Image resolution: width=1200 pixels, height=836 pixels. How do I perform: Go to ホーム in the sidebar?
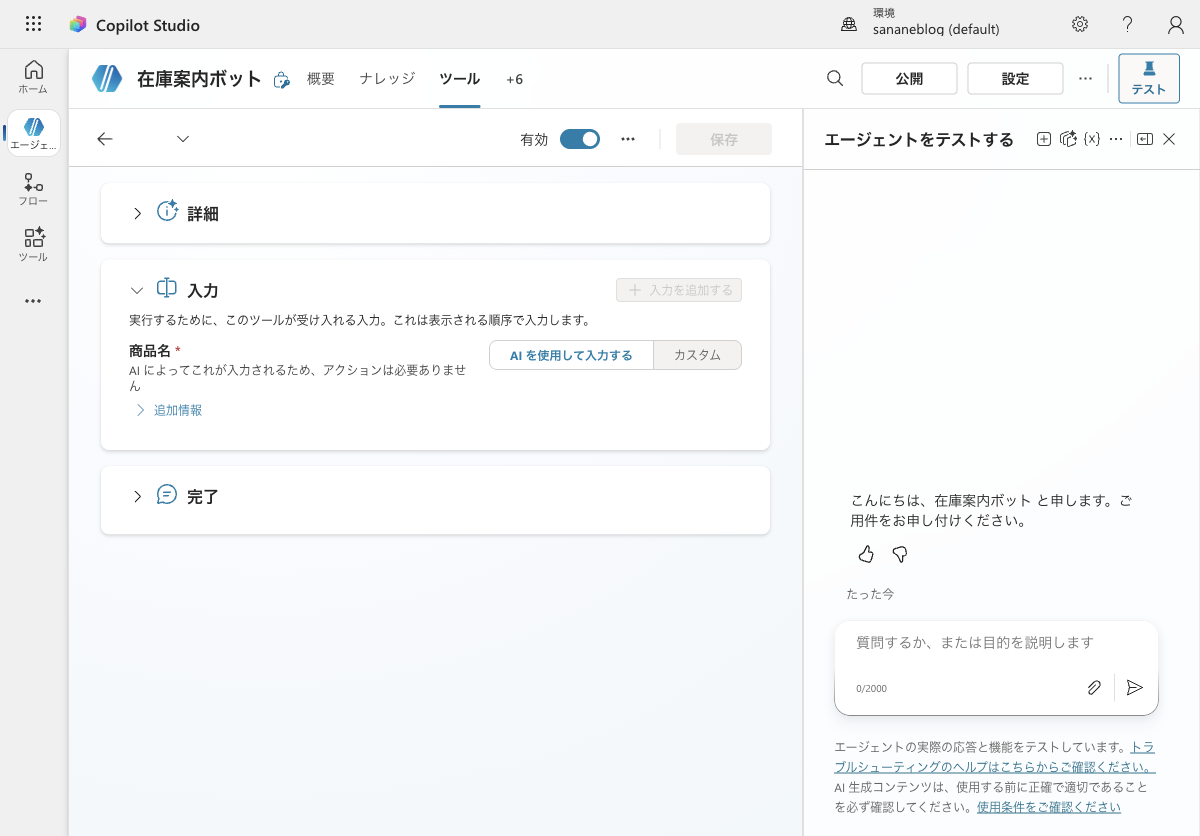(33, 77)
